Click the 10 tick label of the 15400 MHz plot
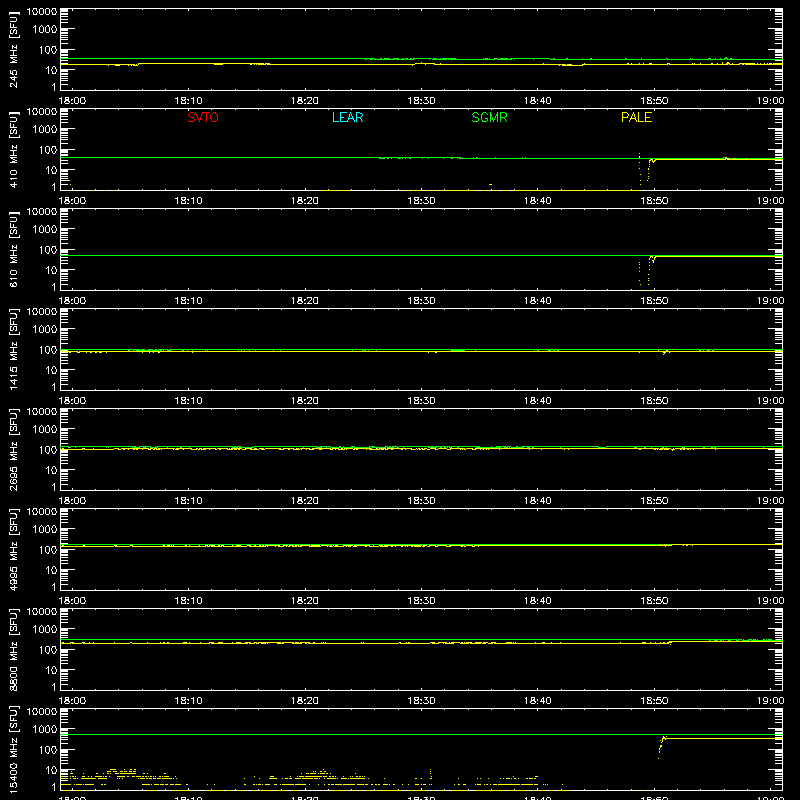The image size is (800, 800). click(x=51, y=770)
